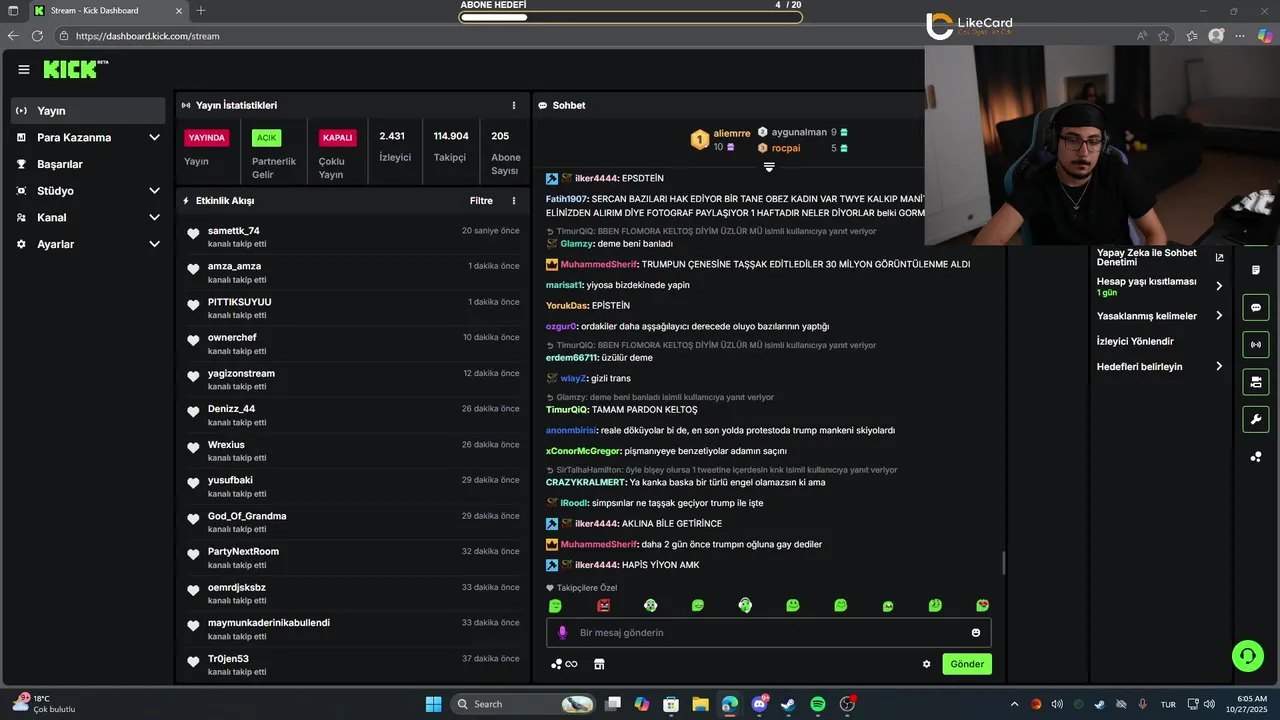The height and width of the screenshot is (720, 1280).
Task: Open Hedefleri belirleyin settings
Action: (1160, 367)
